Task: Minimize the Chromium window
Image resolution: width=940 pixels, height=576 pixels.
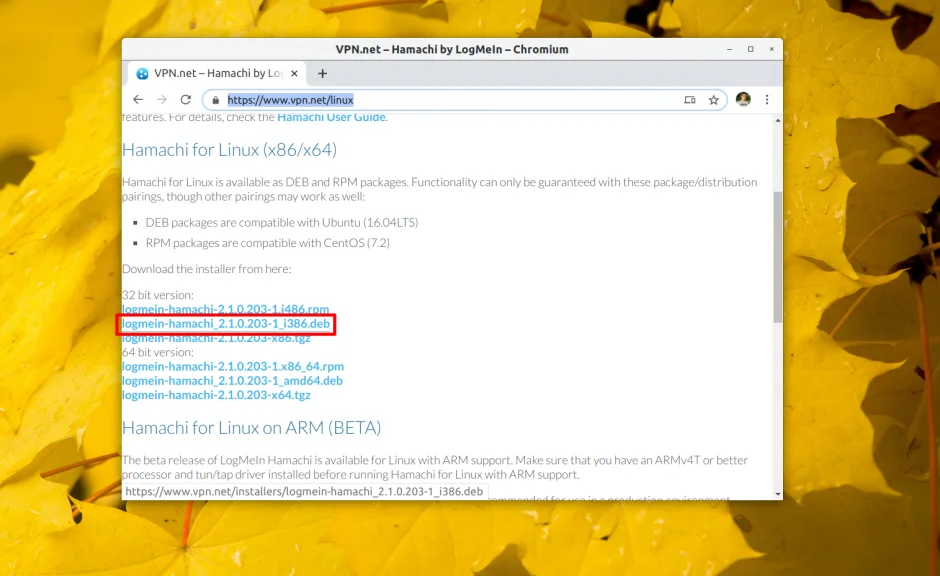Action: 729,49
